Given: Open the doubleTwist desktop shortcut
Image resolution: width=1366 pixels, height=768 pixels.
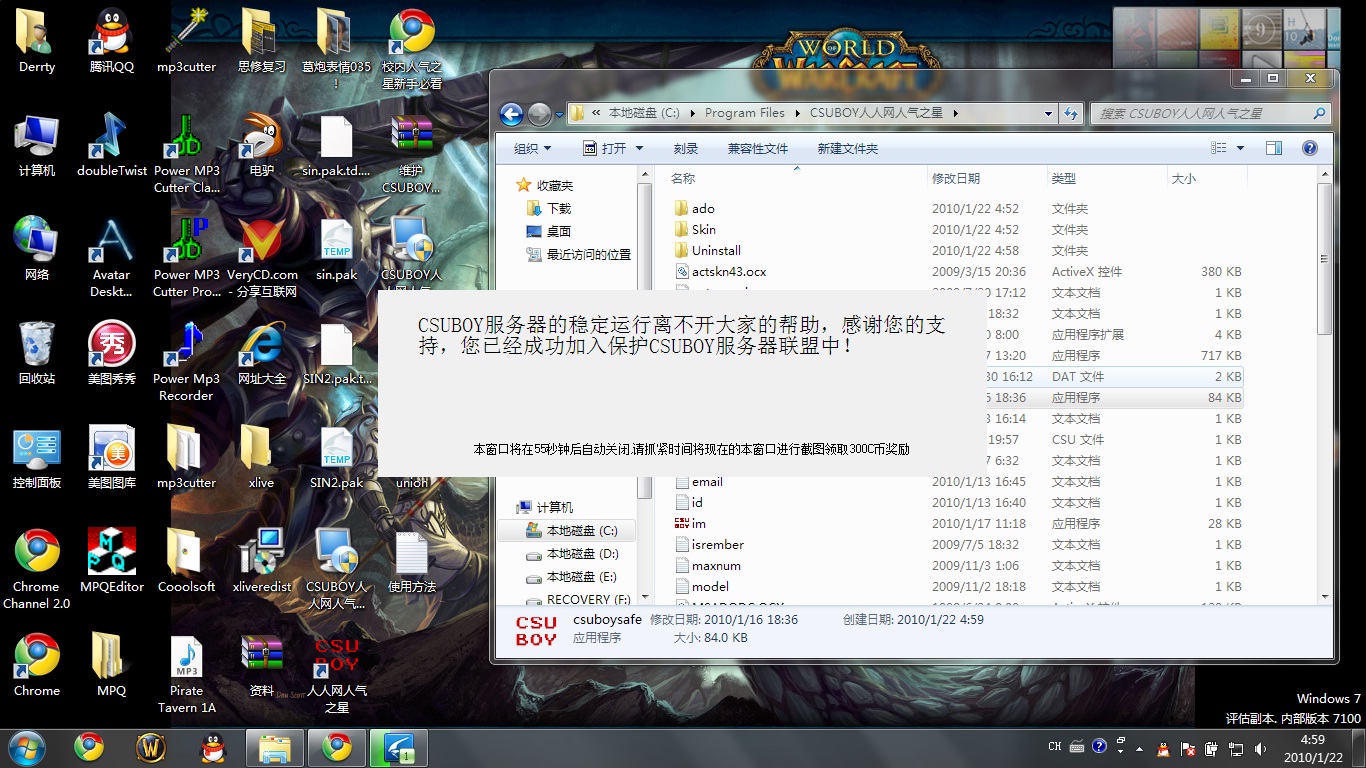Looking at the screenshot, I should [x=112, y=146].
